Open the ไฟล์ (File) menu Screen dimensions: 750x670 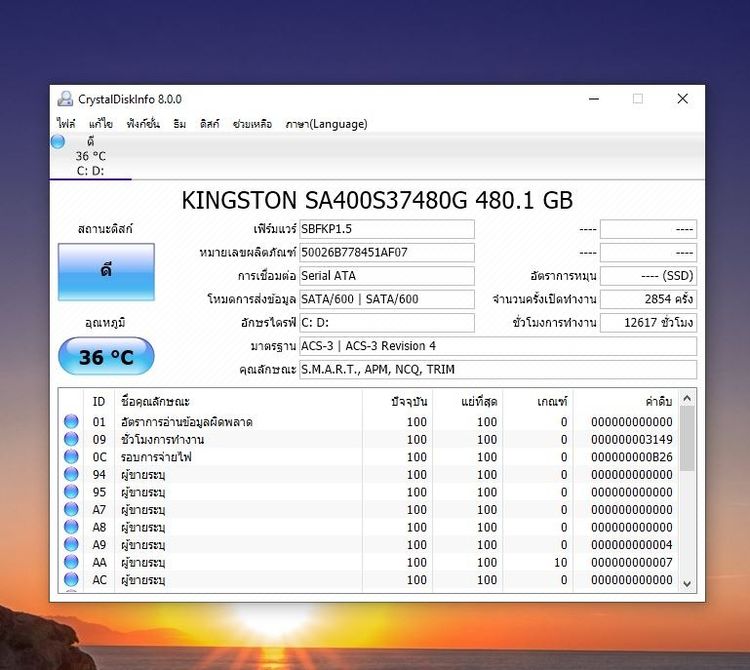(66, 124)
